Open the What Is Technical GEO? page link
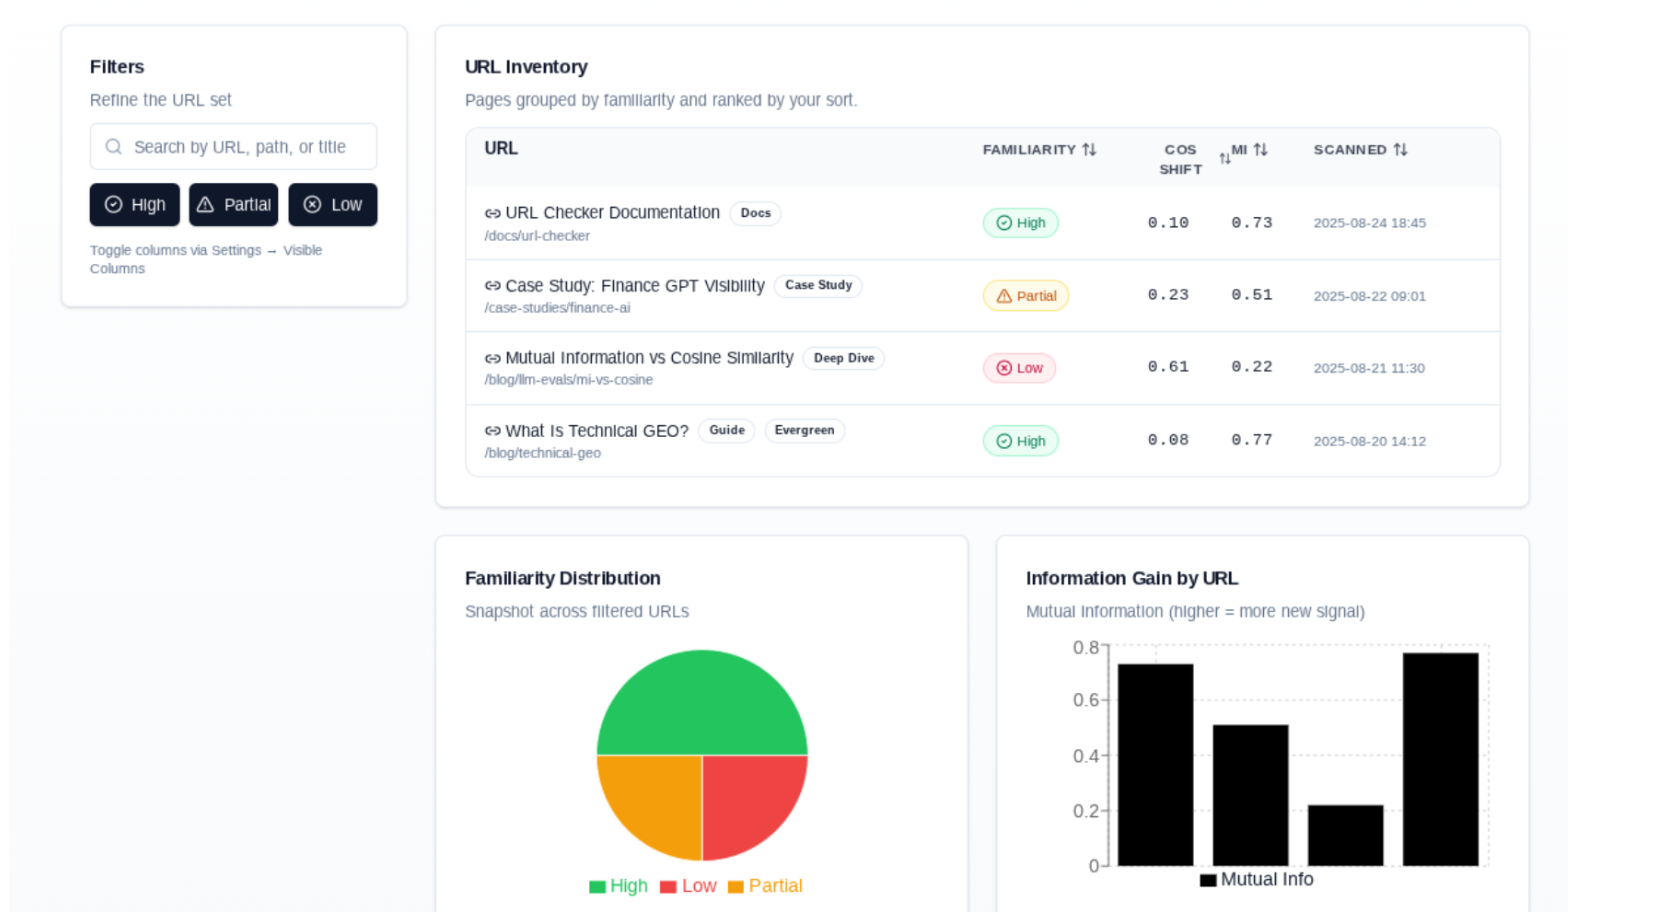Screen dimensions: 1664x912 (x=596, y=431)
